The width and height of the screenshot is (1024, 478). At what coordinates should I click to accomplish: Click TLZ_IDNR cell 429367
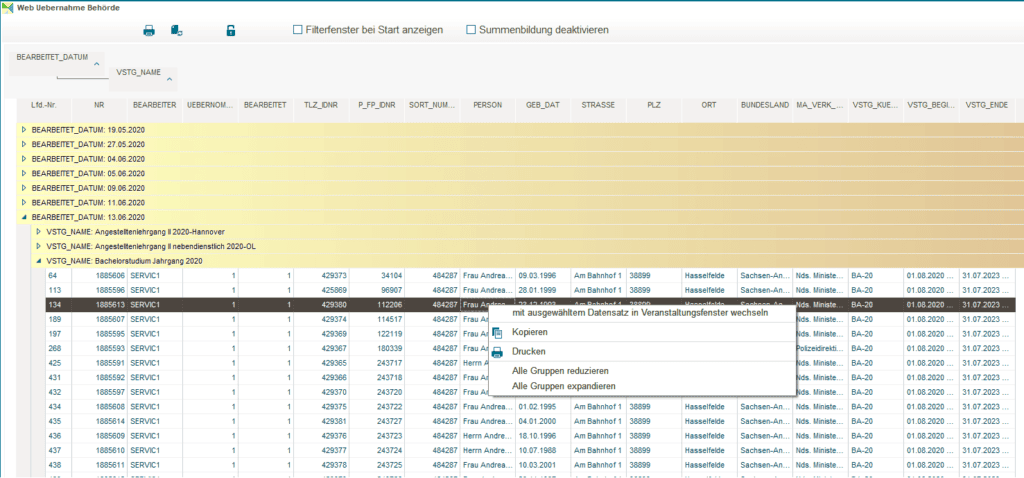click(321, 348)
